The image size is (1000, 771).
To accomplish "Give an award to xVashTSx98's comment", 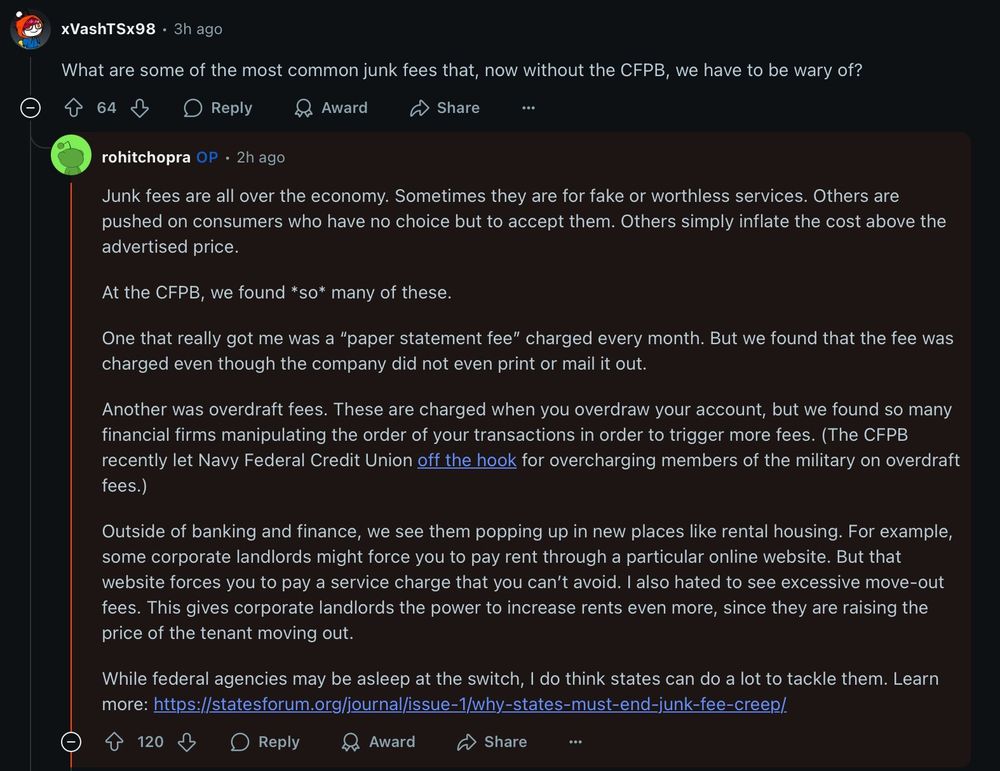I will click(x=331, y=108).
